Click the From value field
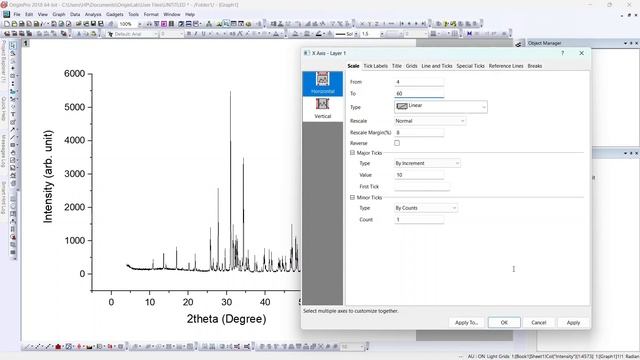640x360 pixels. (419, 82)
